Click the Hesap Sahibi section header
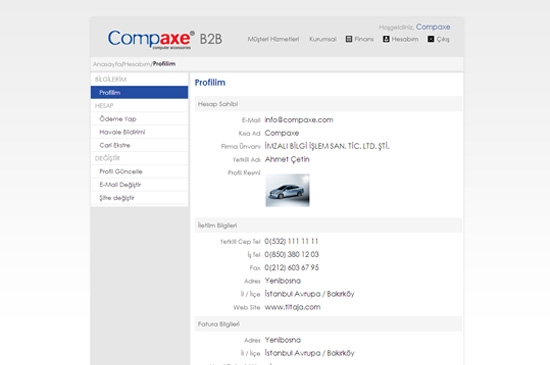The width and height of the screenshot is (550, 365). tap(328, 104)
